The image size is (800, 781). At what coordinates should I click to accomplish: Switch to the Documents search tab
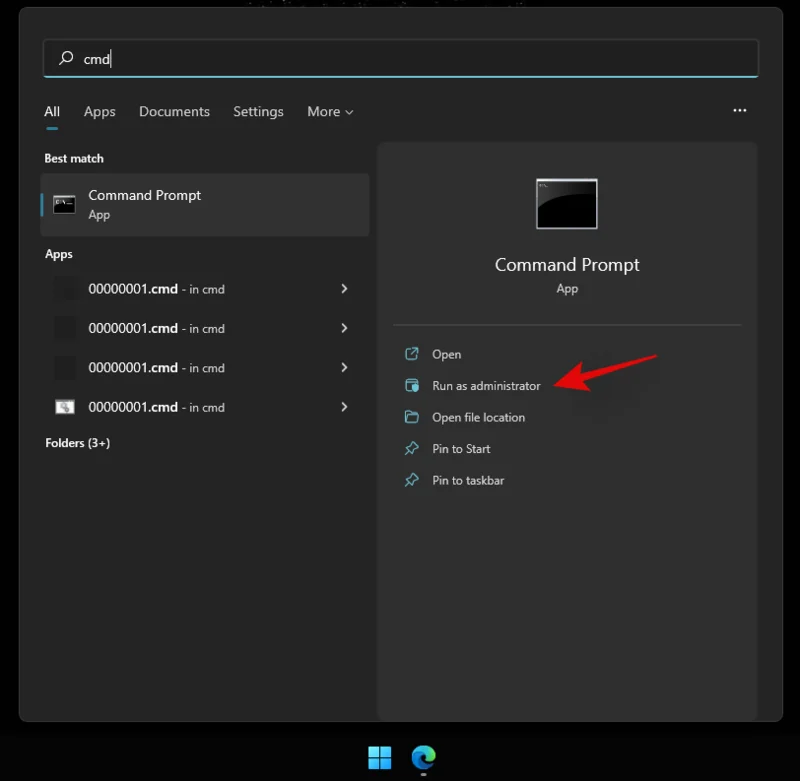tap(174, 111)
